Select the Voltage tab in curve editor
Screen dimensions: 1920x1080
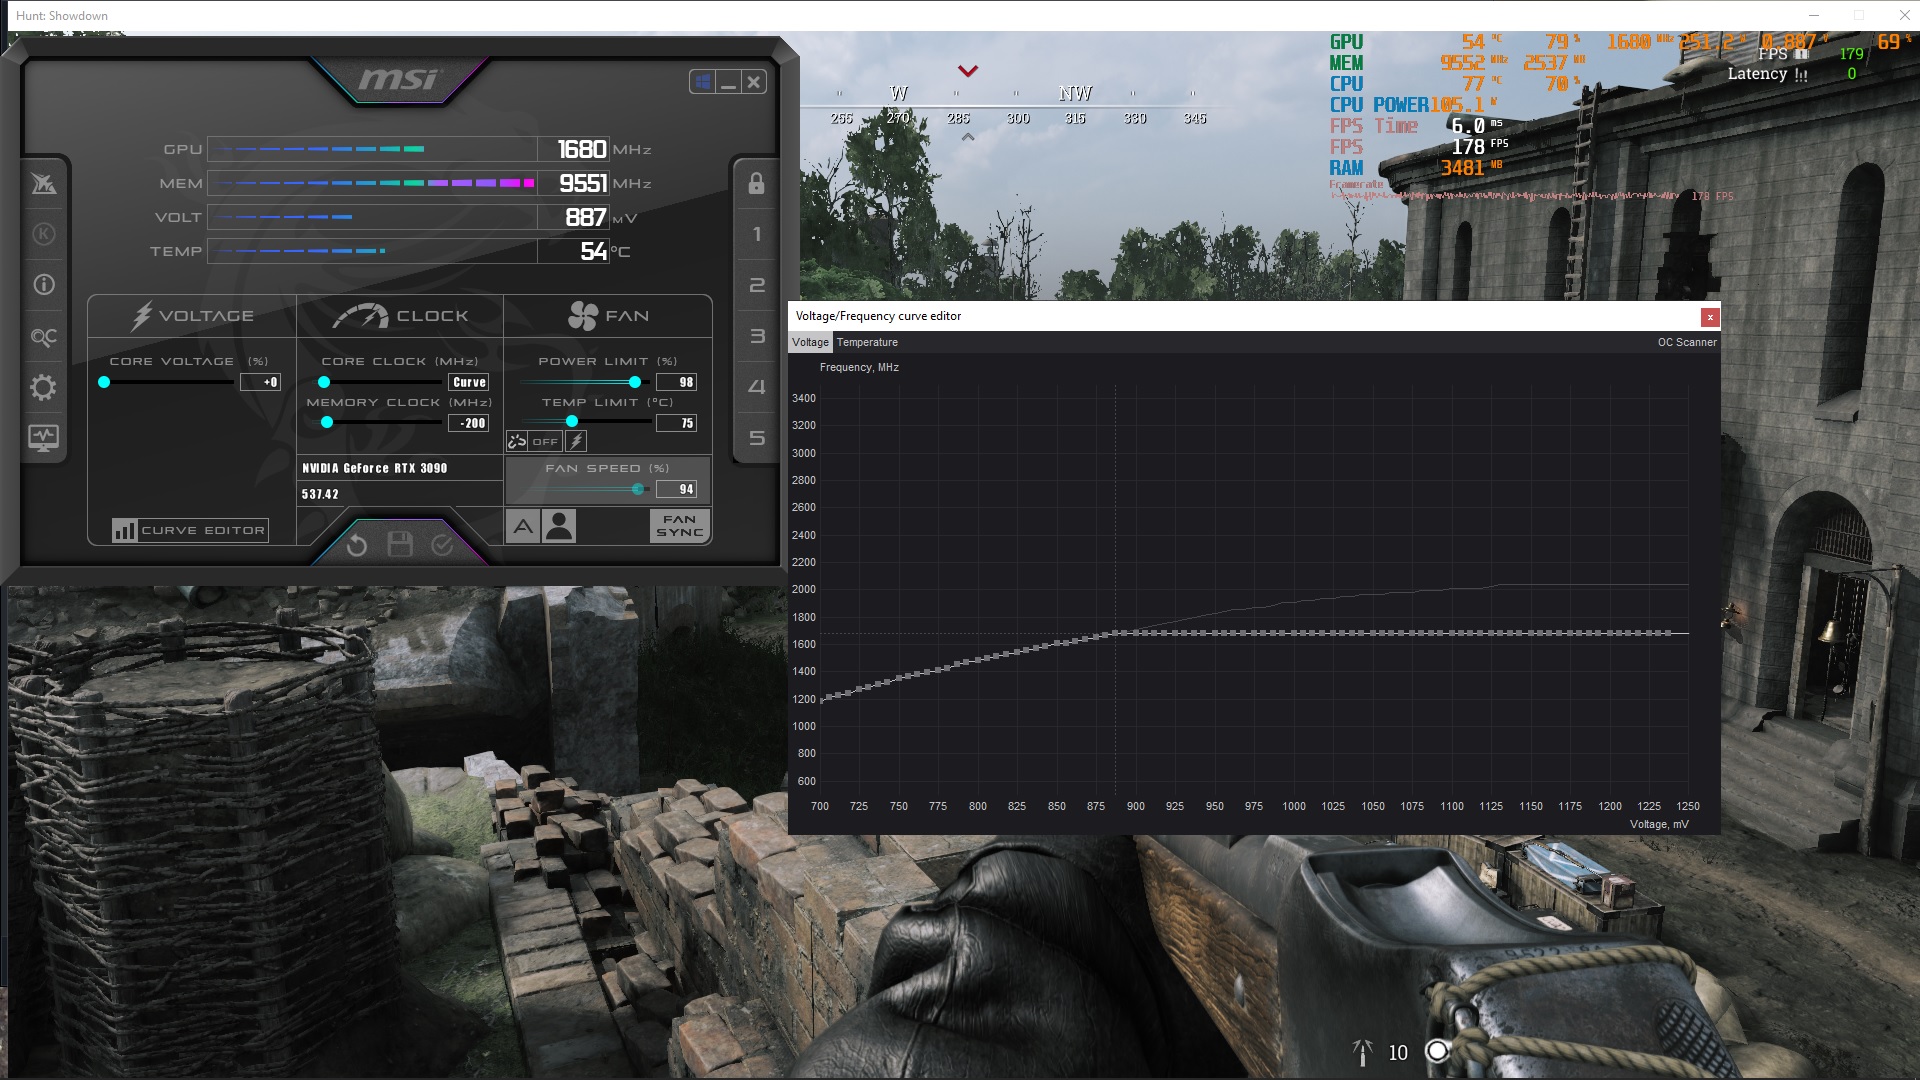pyautogui.click(x=810, y=342)
